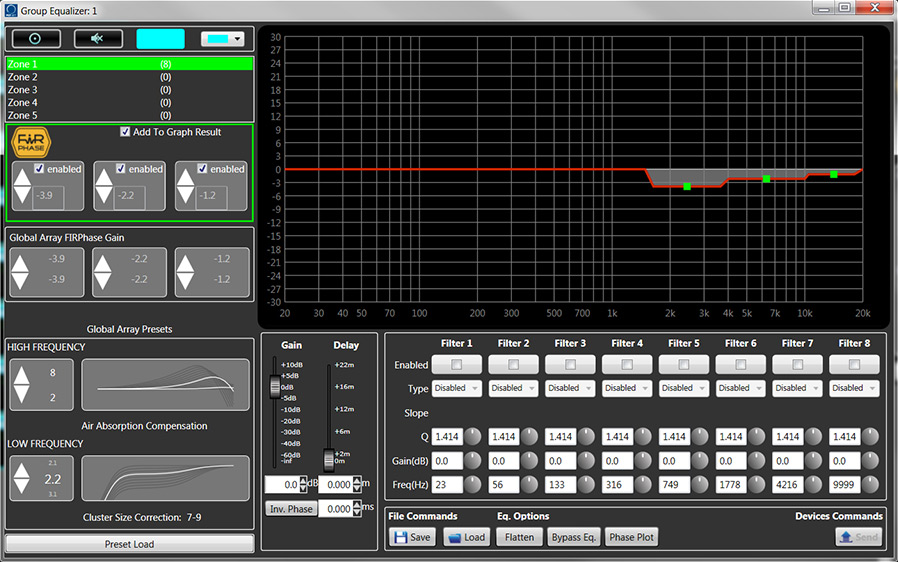Image resolution: width=898 pixels, height=562 pixels.
Task: Enable Filter 1 toggle
Action: [456, 364]
